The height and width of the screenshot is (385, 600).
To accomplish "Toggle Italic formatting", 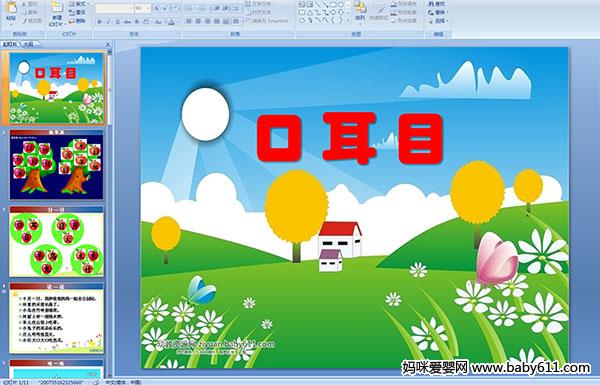I will pos(108,22).
